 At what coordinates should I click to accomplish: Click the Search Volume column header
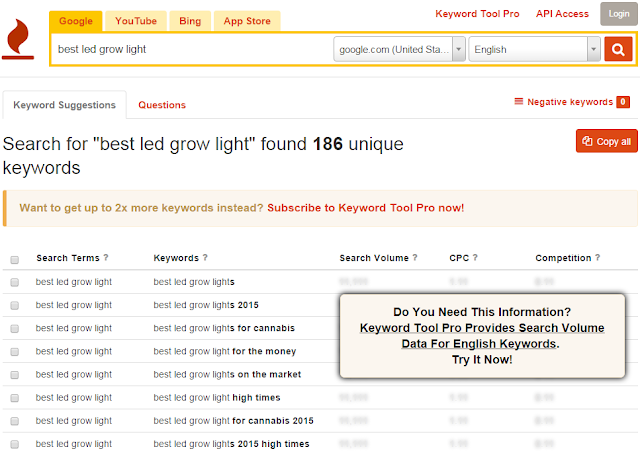point(374,258)
